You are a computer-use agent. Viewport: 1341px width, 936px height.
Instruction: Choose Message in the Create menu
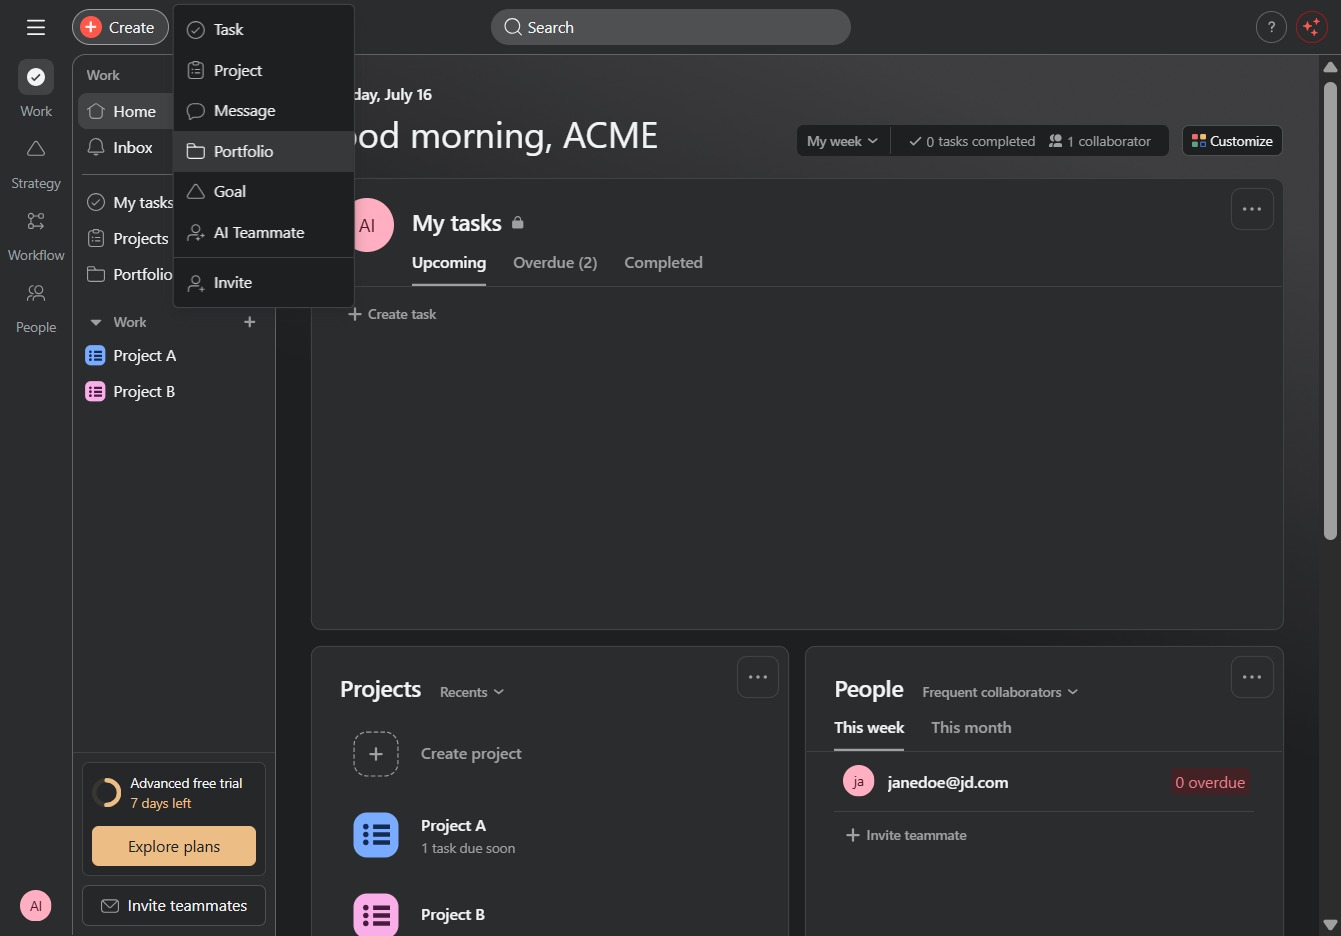click(264, 111)
